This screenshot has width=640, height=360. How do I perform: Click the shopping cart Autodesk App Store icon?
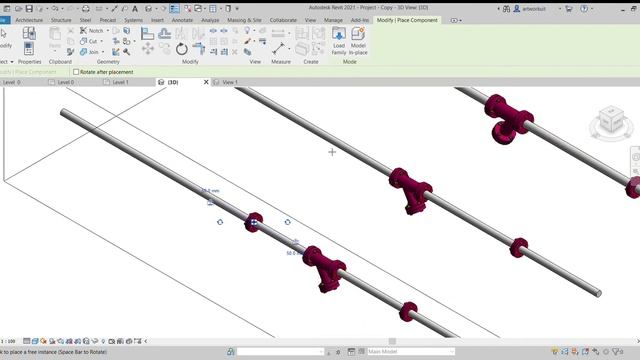point(569,9)
